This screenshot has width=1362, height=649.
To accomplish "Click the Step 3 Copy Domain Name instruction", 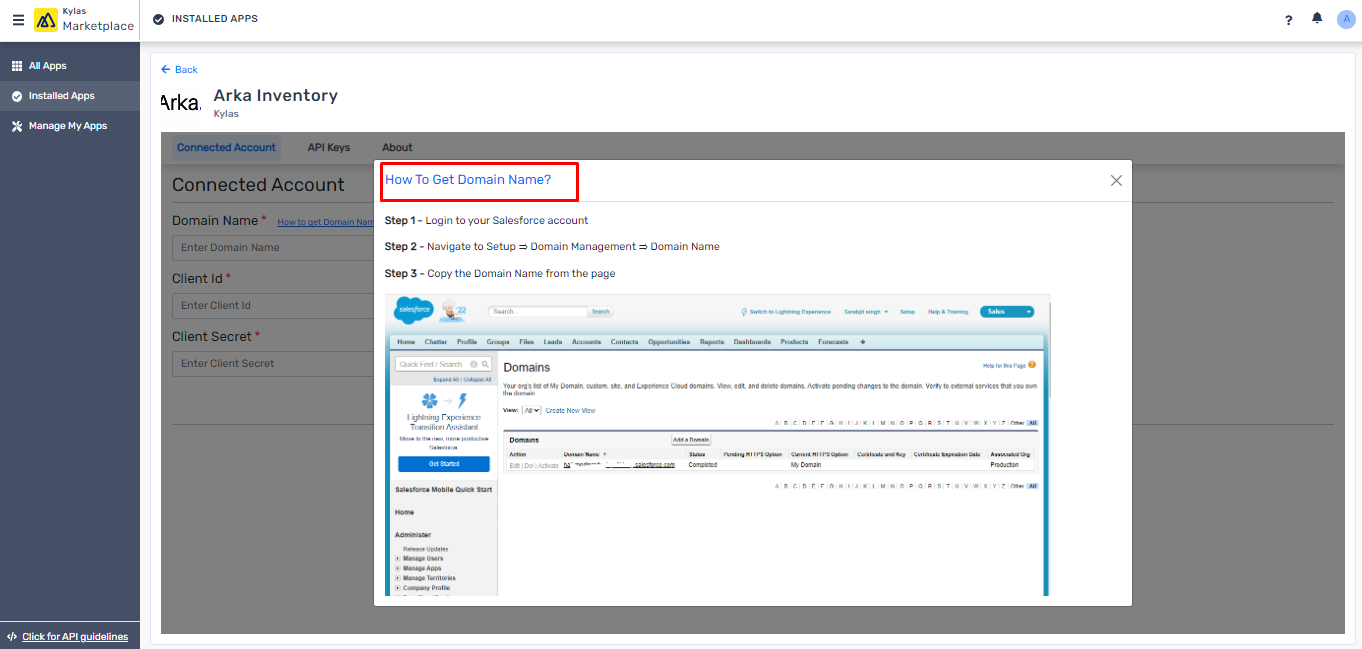I will (500, 273).
